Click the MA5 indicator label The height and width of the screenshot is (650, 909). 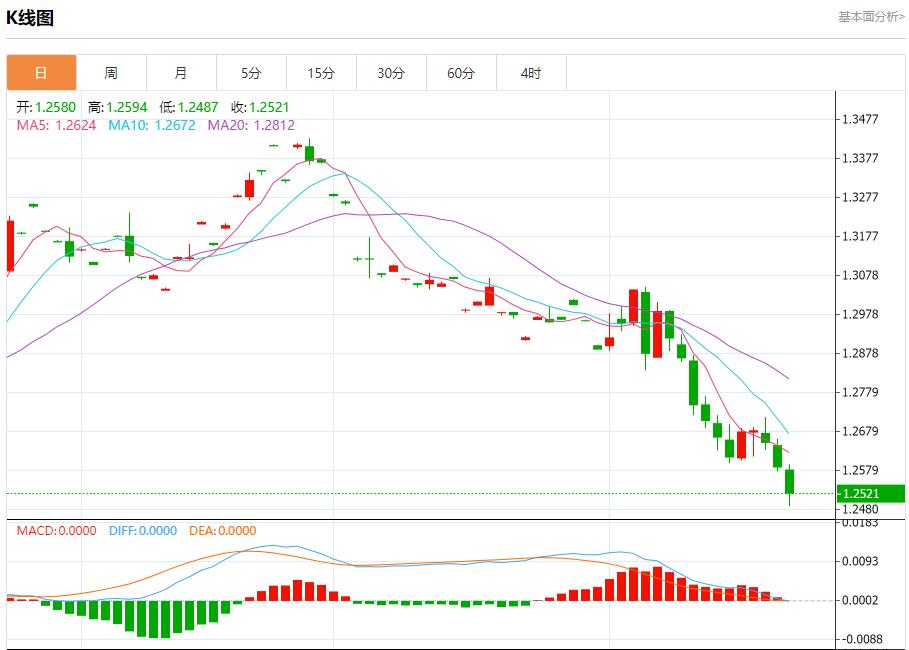tap(56, 125)
